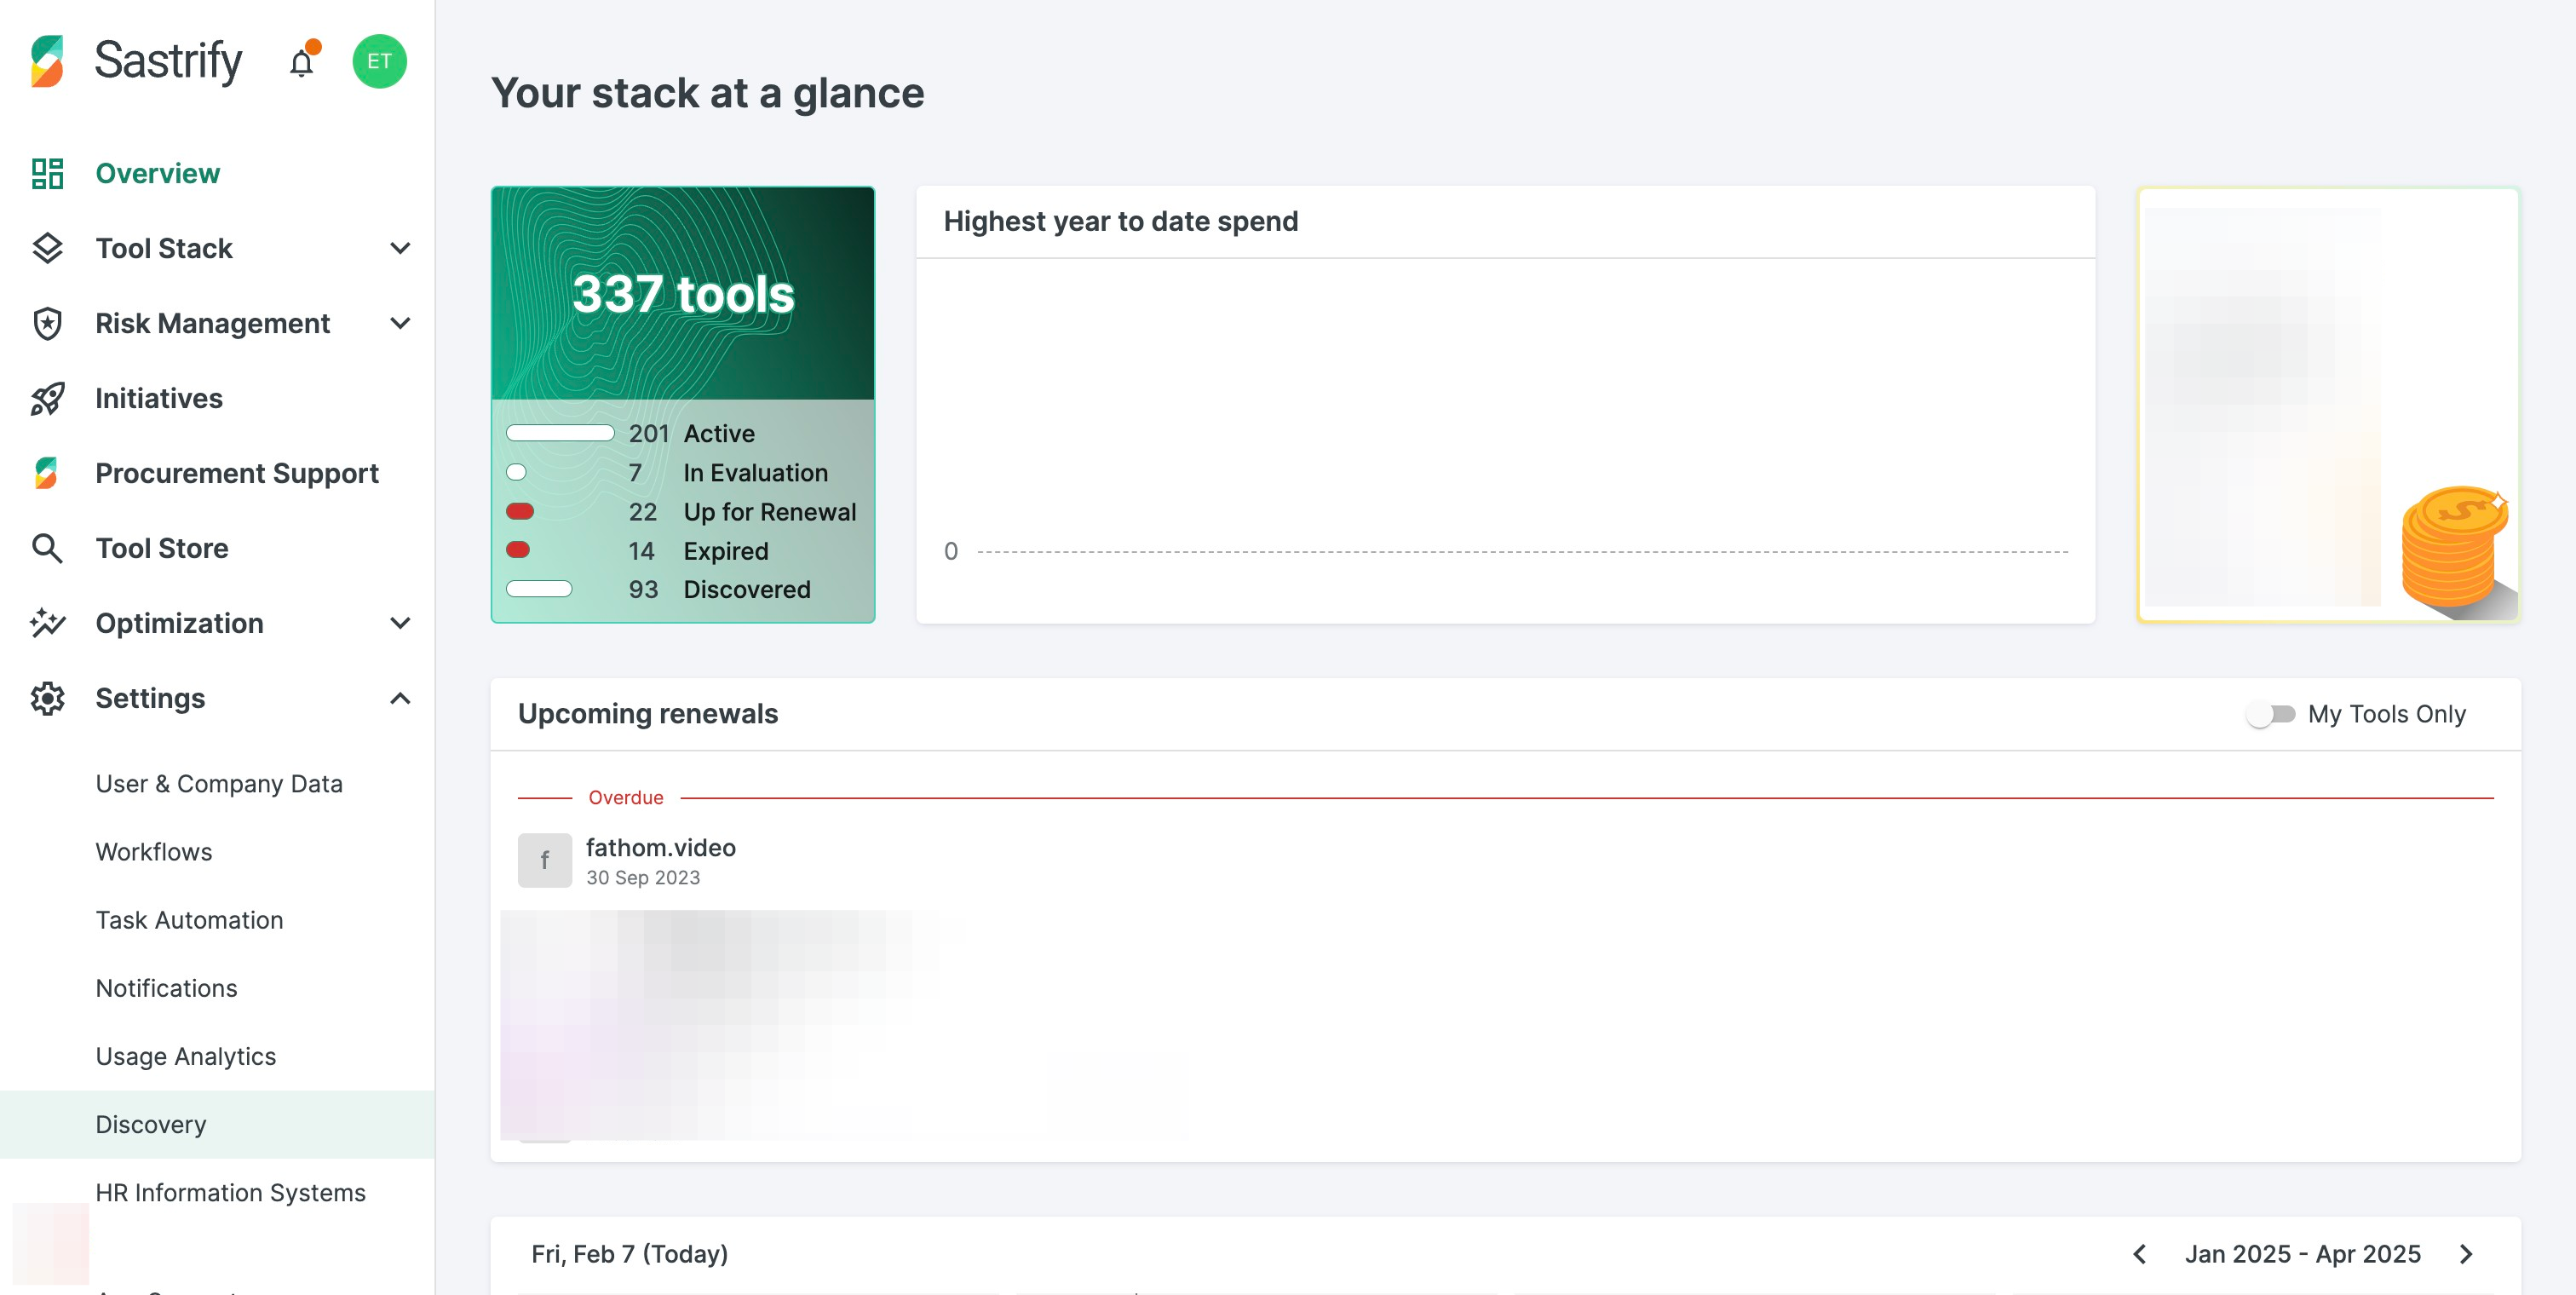The image size is (2576, 1295).
Task: Expand the Tool Stack submenu chevron
Action: [400, 248]
